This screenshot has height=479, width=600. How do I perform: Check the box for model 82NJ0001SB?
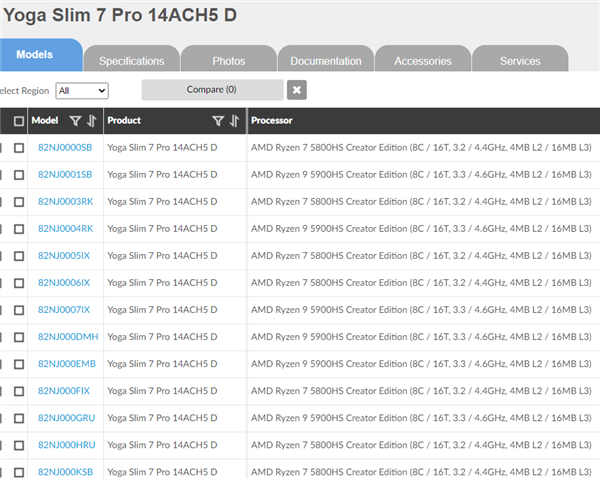(x=19, y=175)
